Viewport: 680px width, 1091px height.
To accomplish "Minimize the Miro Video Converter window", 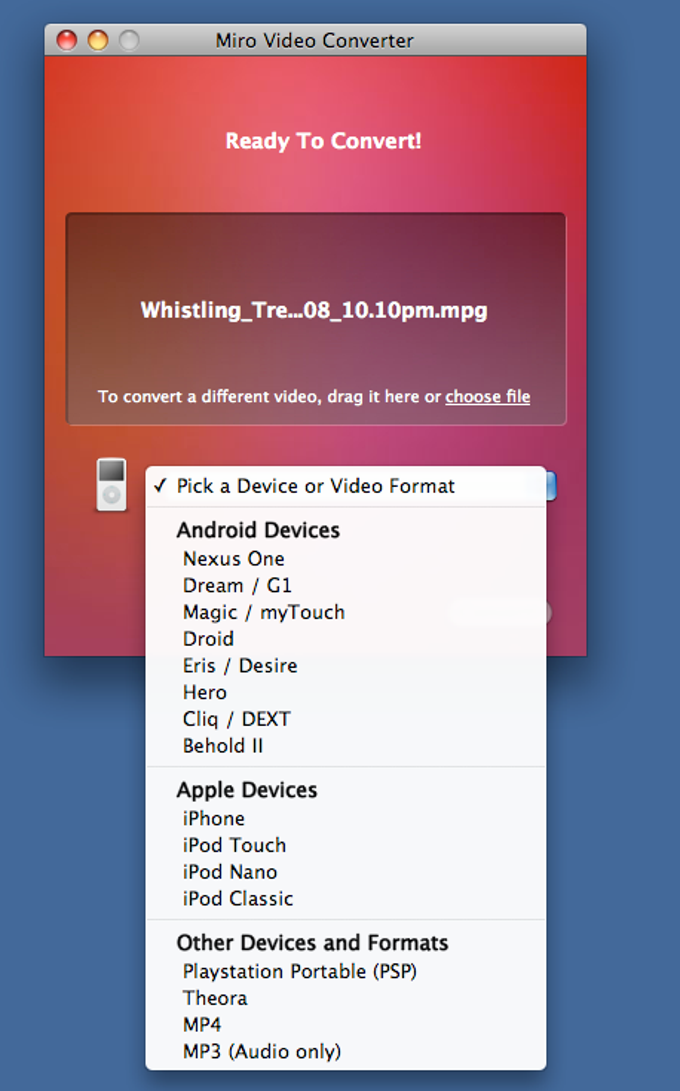I will 98,40.
